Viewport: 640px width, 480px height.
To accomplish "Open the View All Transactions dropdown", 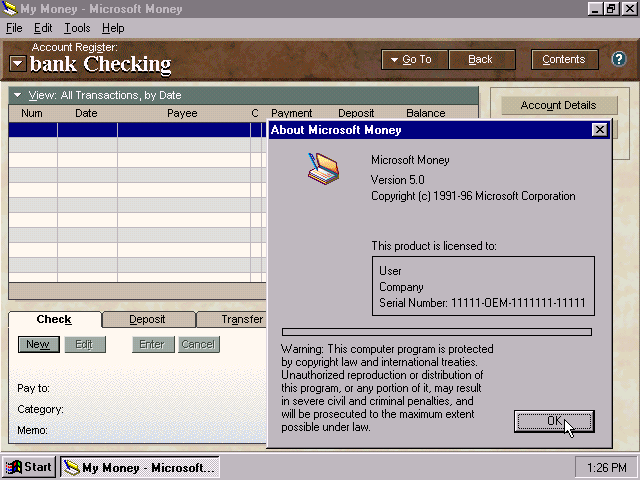I will 19,96.
